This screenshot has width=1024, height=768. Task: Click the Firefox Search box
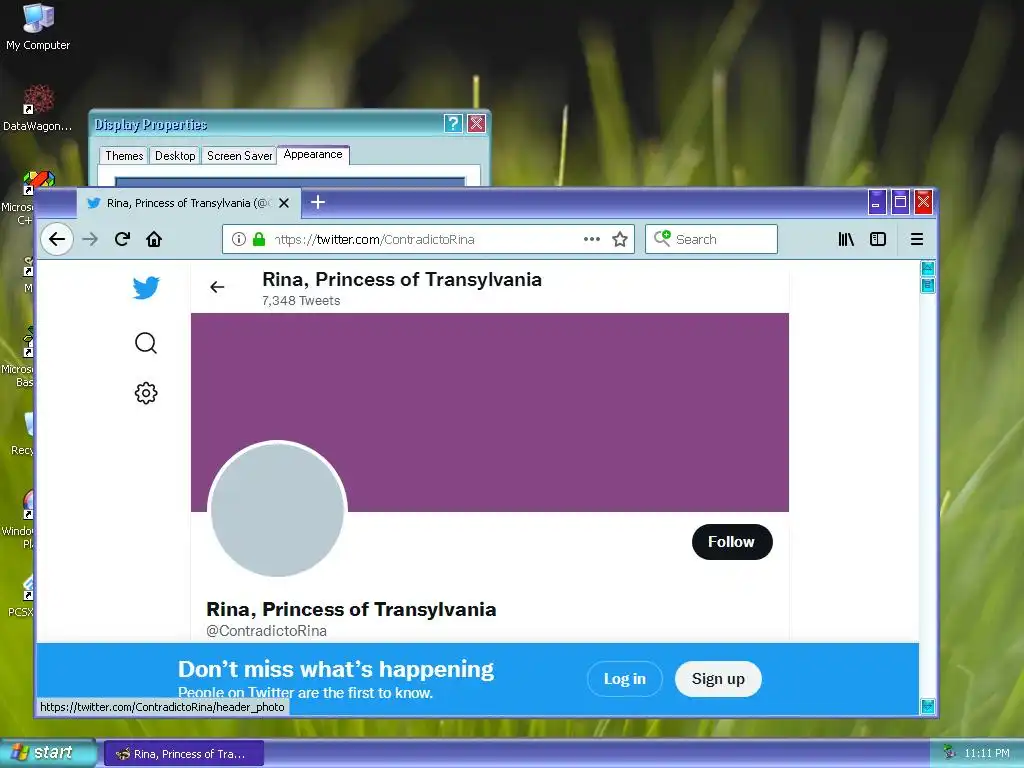(x=711, y=239)
